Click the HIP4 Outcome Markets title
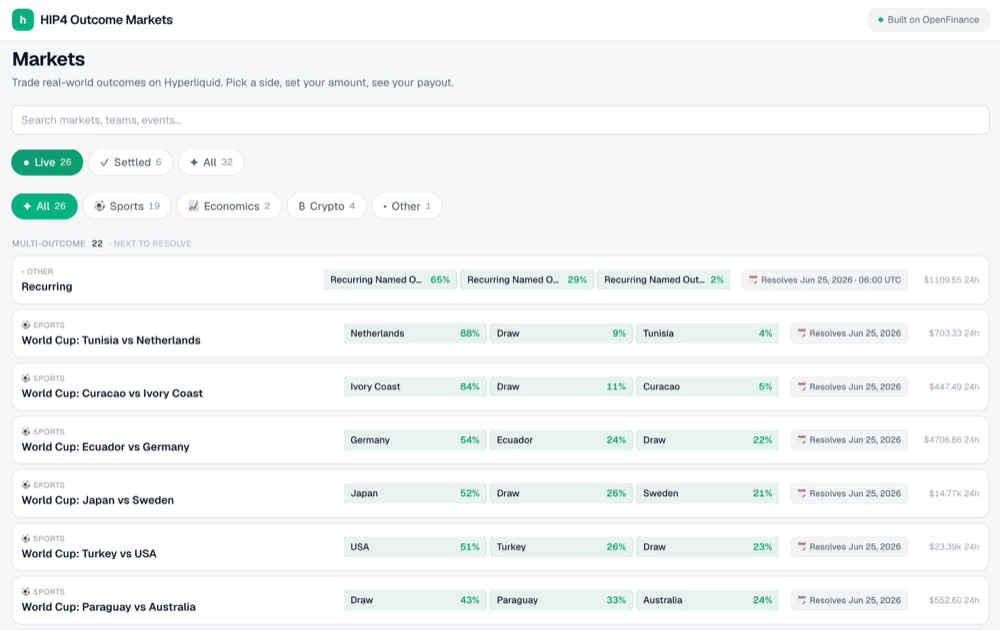1000x630 pixels. pyautogui.click(x=107, y=20)
